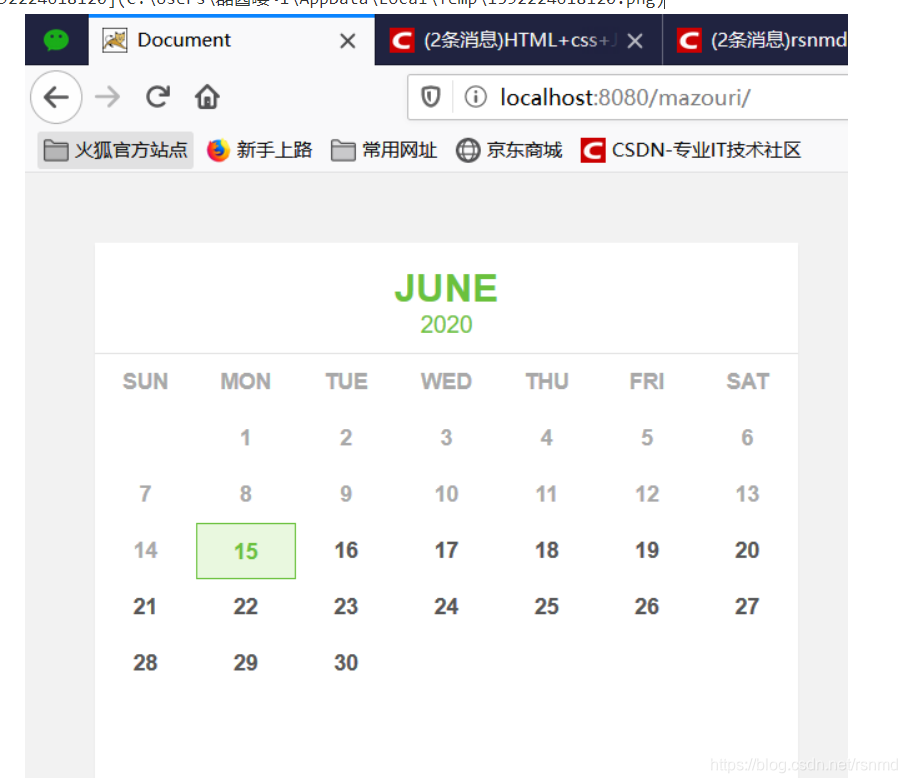
Task: Select date 7 in the calendar
Action: point(145,494)
